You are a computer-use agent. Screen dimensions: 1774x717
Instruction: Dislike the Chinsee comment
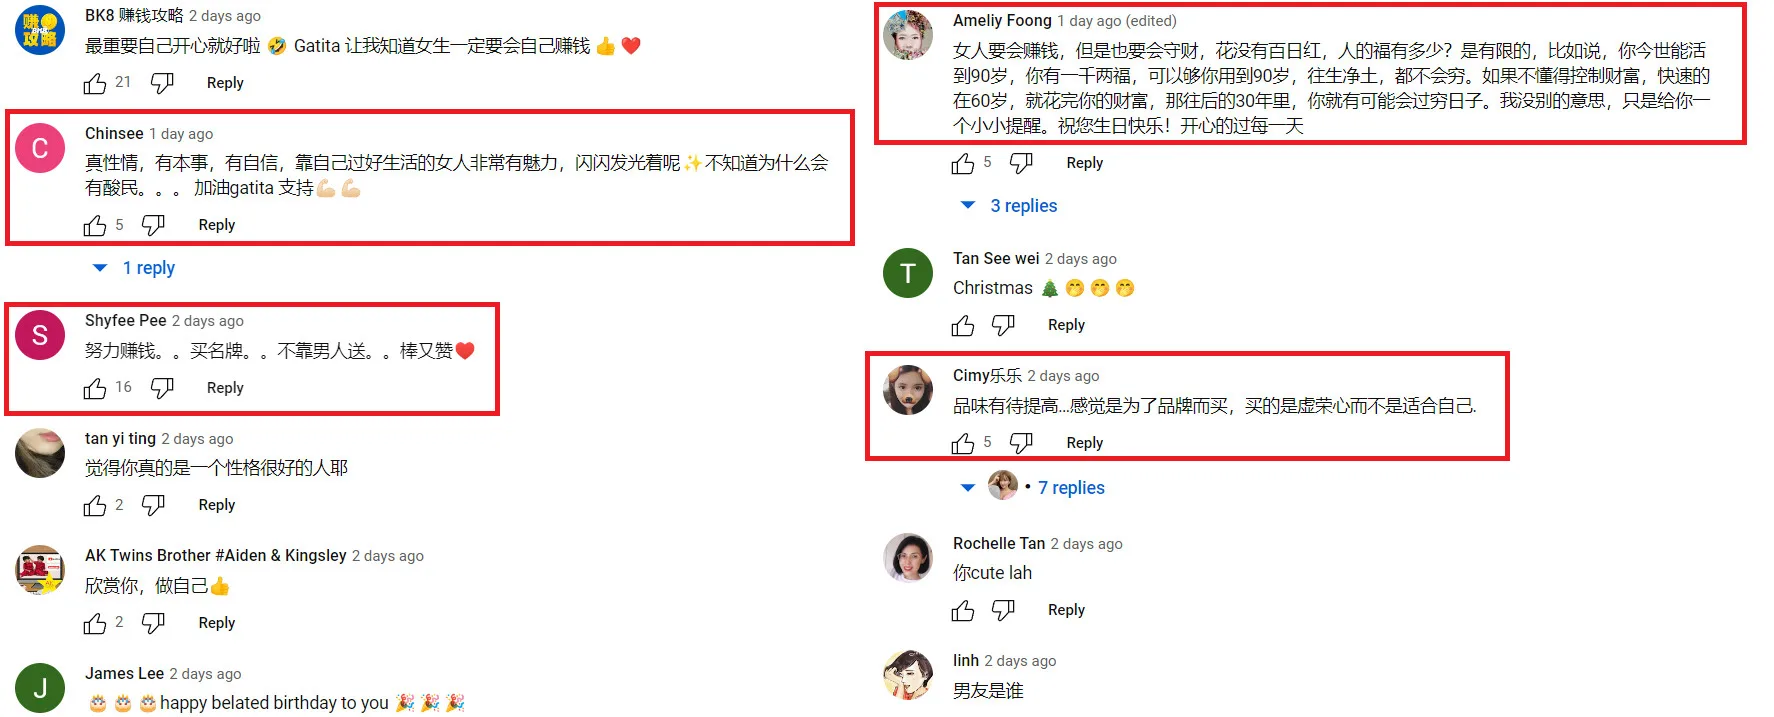[x=153, y=226]
